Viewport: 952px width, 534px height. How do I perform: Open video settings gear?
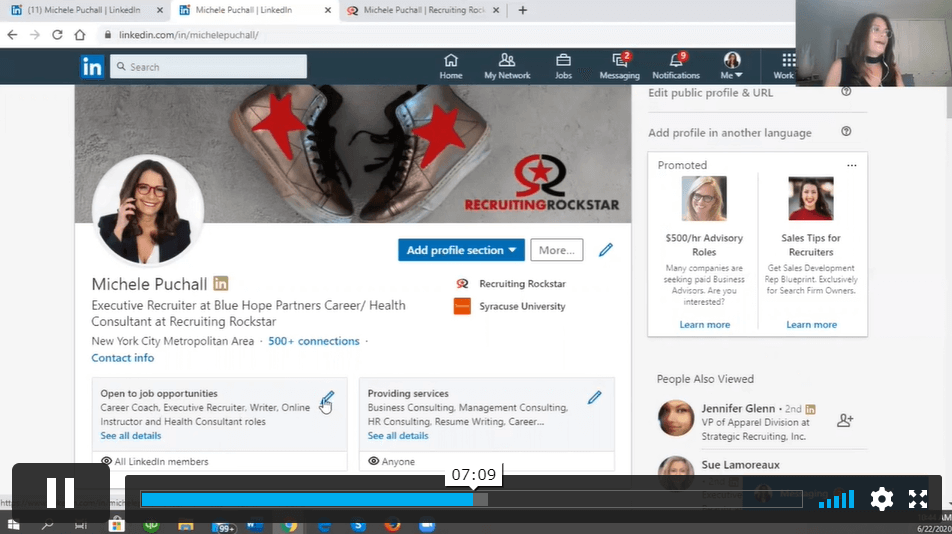882,499
